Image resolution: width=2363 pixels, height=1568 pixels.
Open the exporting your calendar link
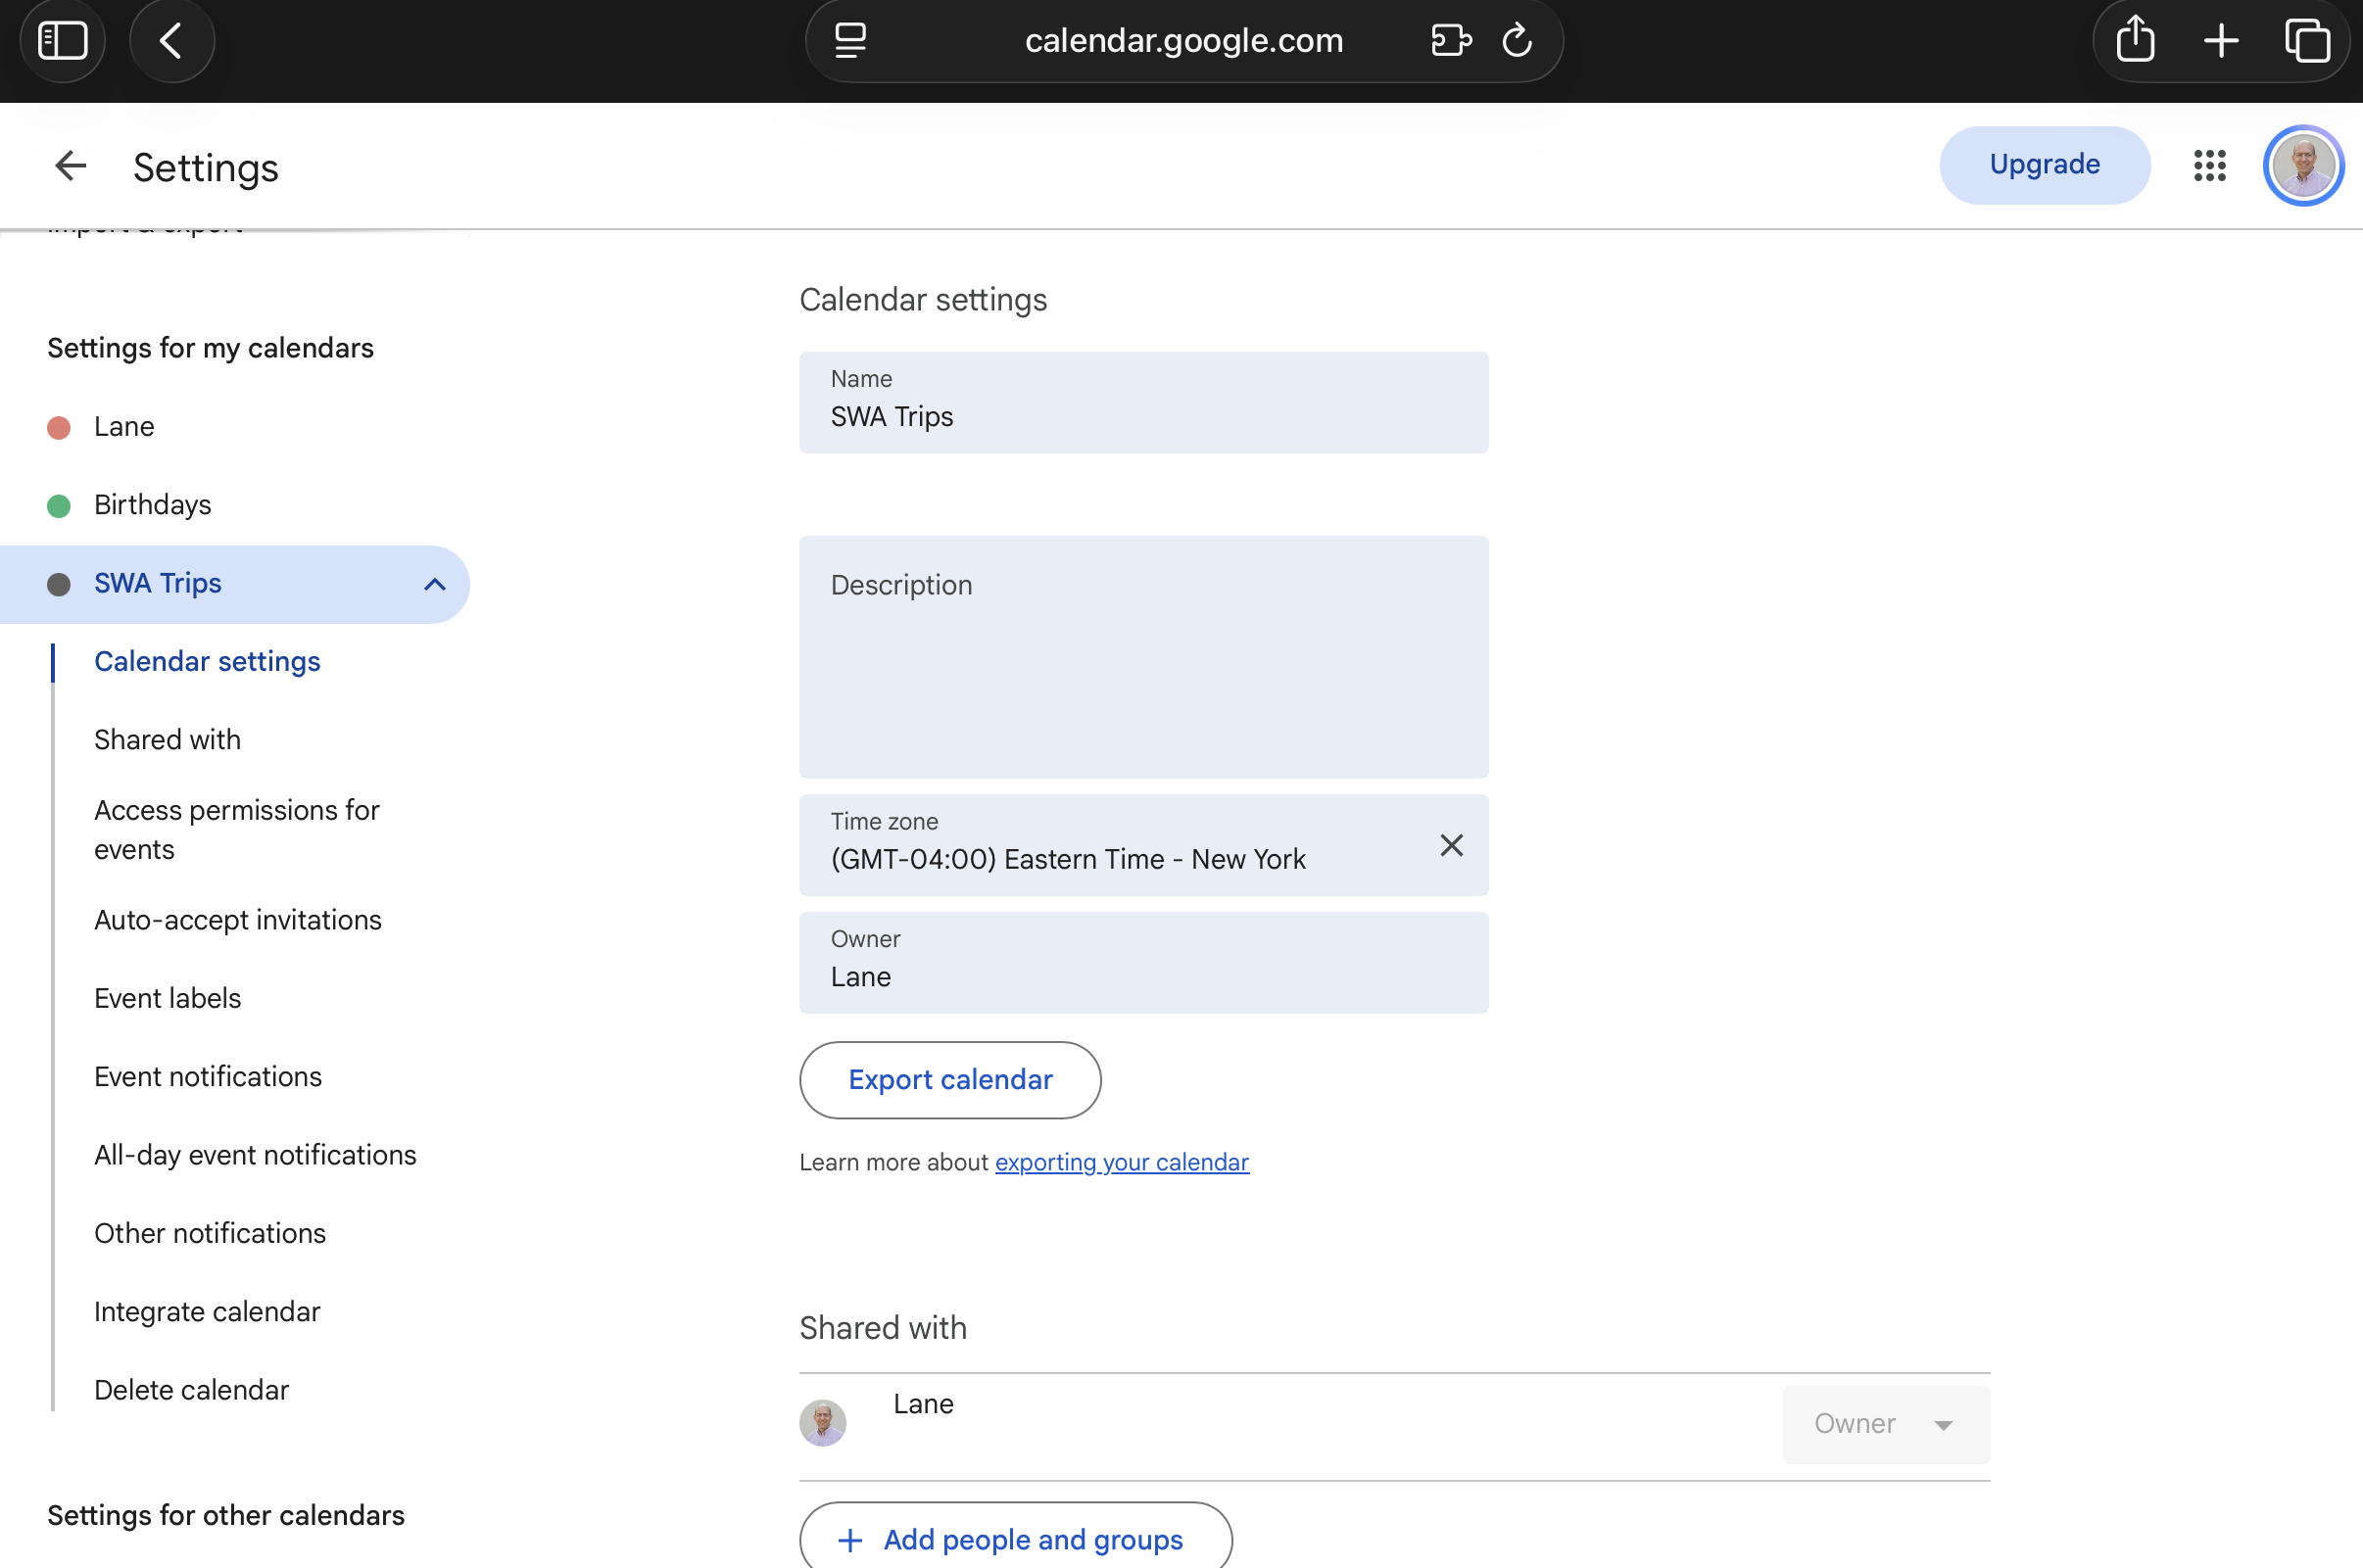coord(1121,1162)
